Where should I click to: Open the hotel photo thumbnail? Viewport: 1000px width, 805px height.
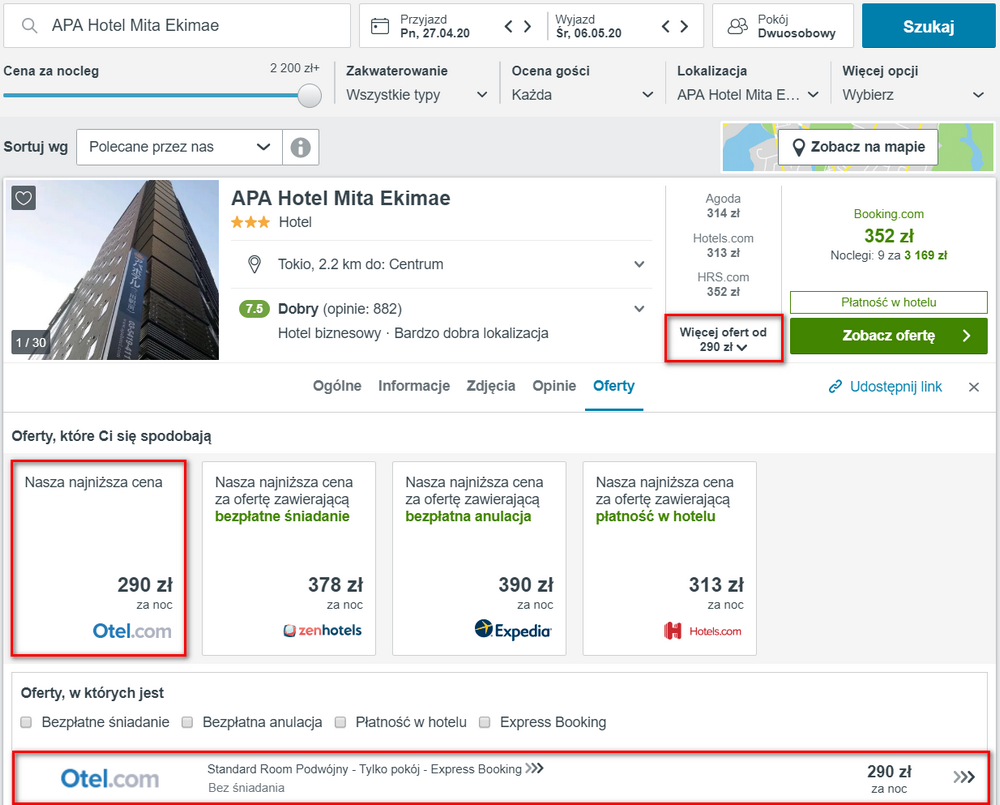pyautogui.click(x=112, y=270)
